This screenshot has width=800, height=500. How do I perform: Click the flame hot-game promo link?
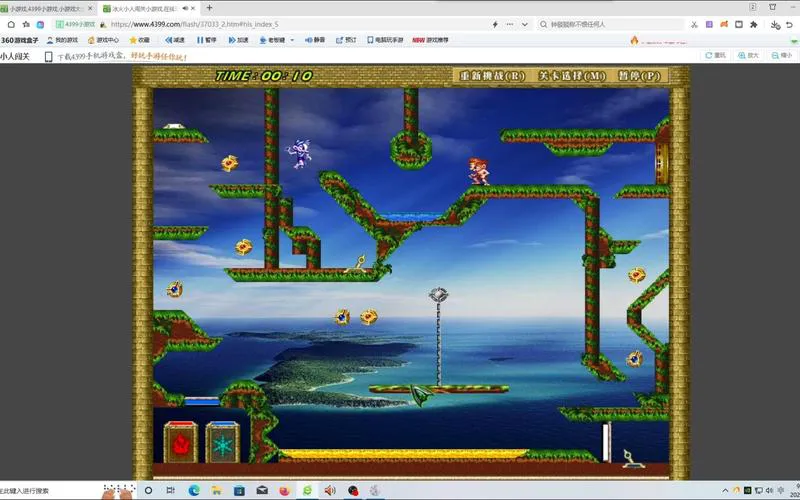pos(659,41)
